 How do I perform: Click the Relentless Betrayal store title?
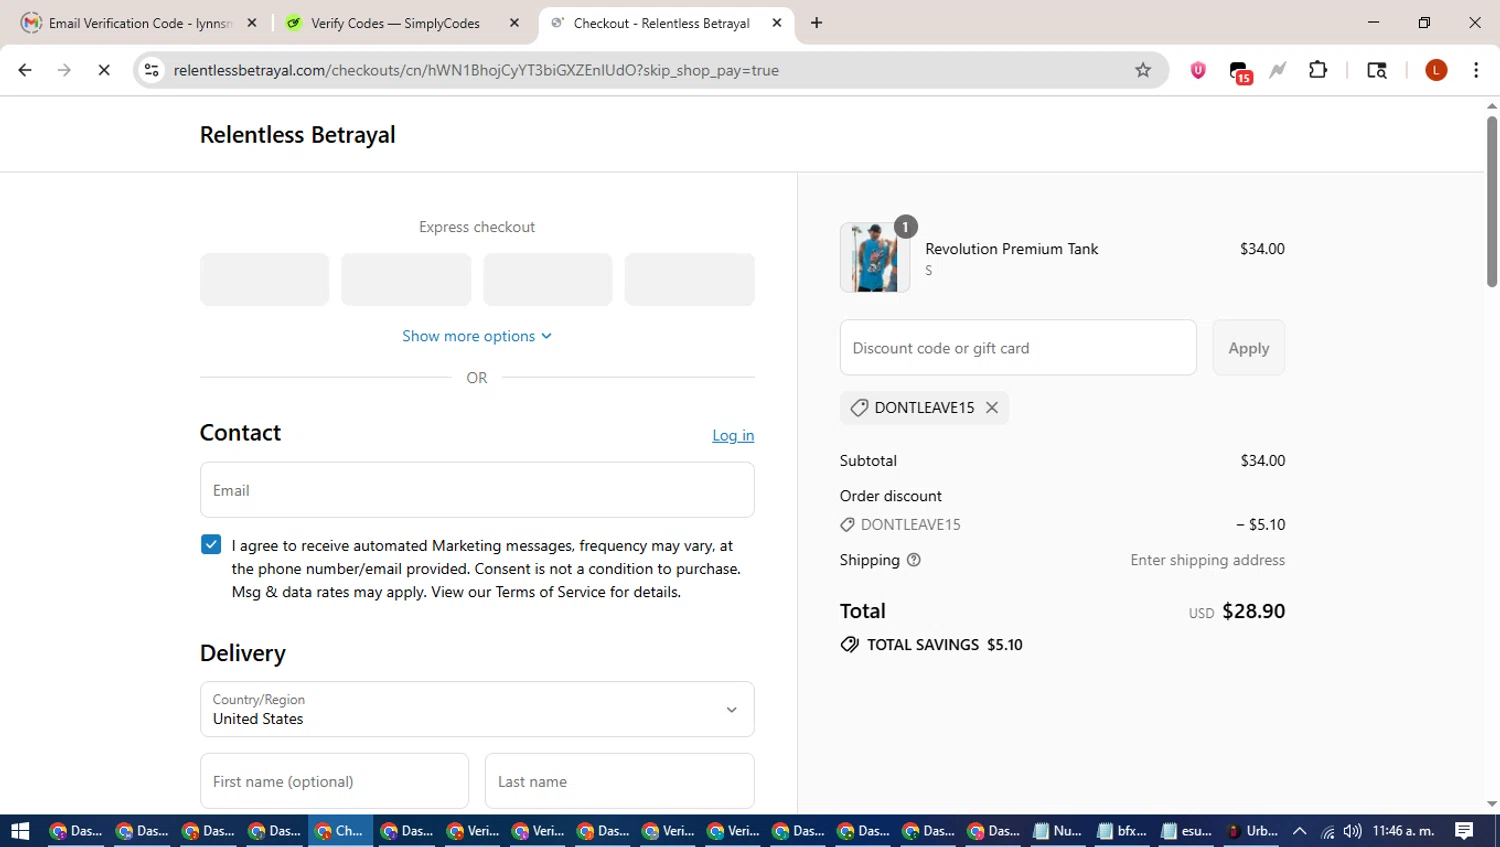298,134
